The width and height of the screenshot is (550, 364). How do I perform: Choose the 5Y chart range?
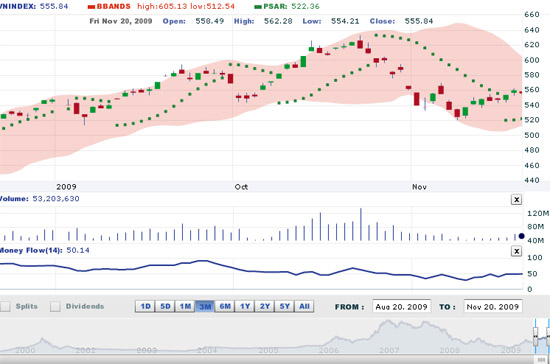point(284,306)
